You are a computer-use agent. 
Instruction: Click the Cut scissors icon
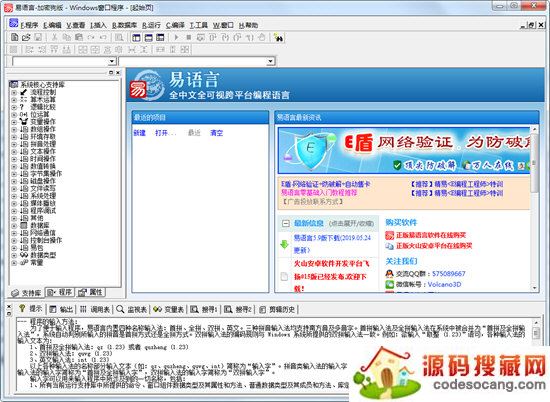click(54, 37)
